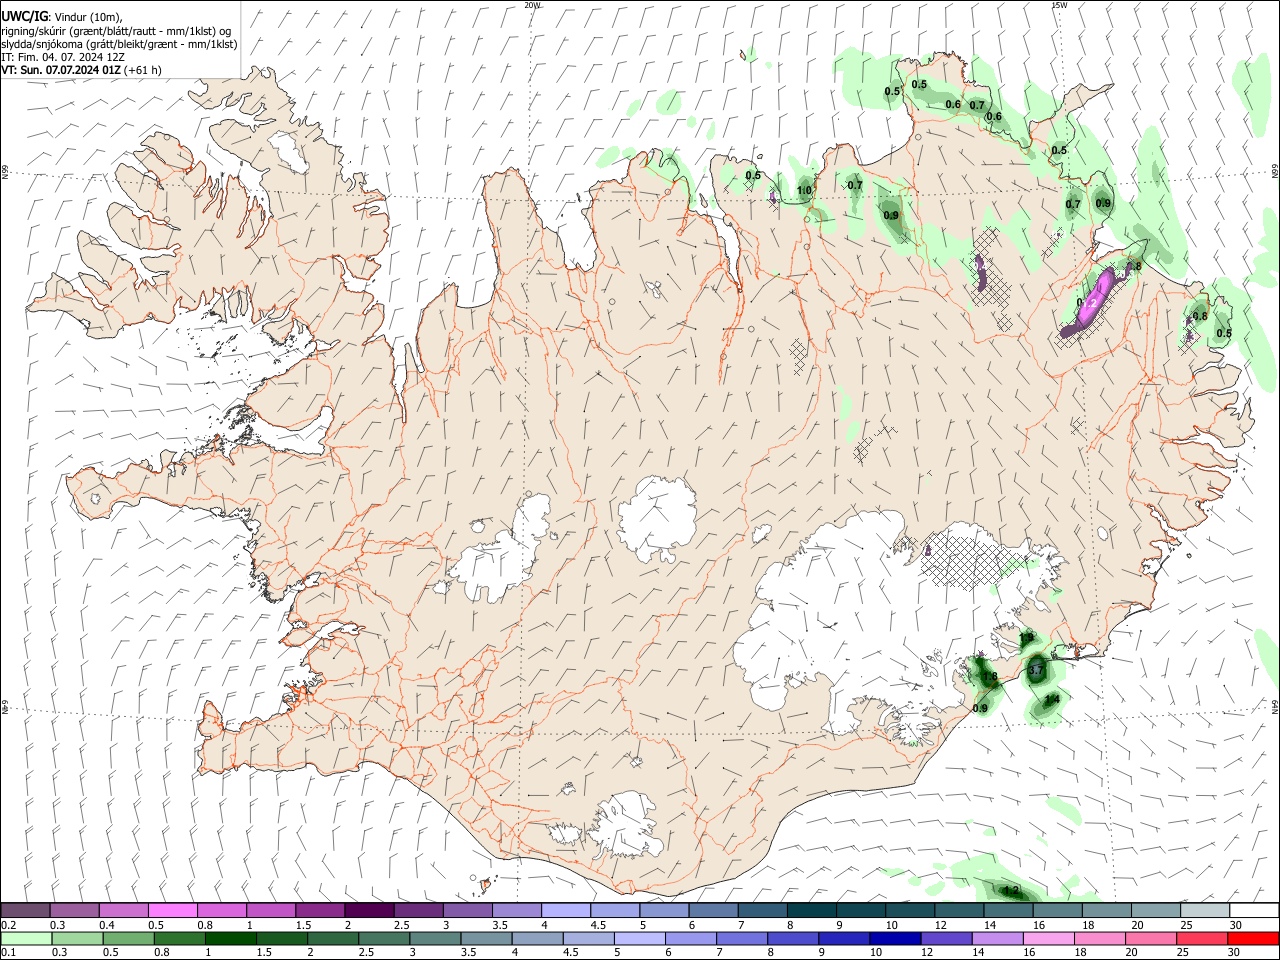Image resolution: width=1280 pixels, height=960 pixels.
Task: Click the 'slydda/snjókoma' legend description line
Action: click(119, 44)
